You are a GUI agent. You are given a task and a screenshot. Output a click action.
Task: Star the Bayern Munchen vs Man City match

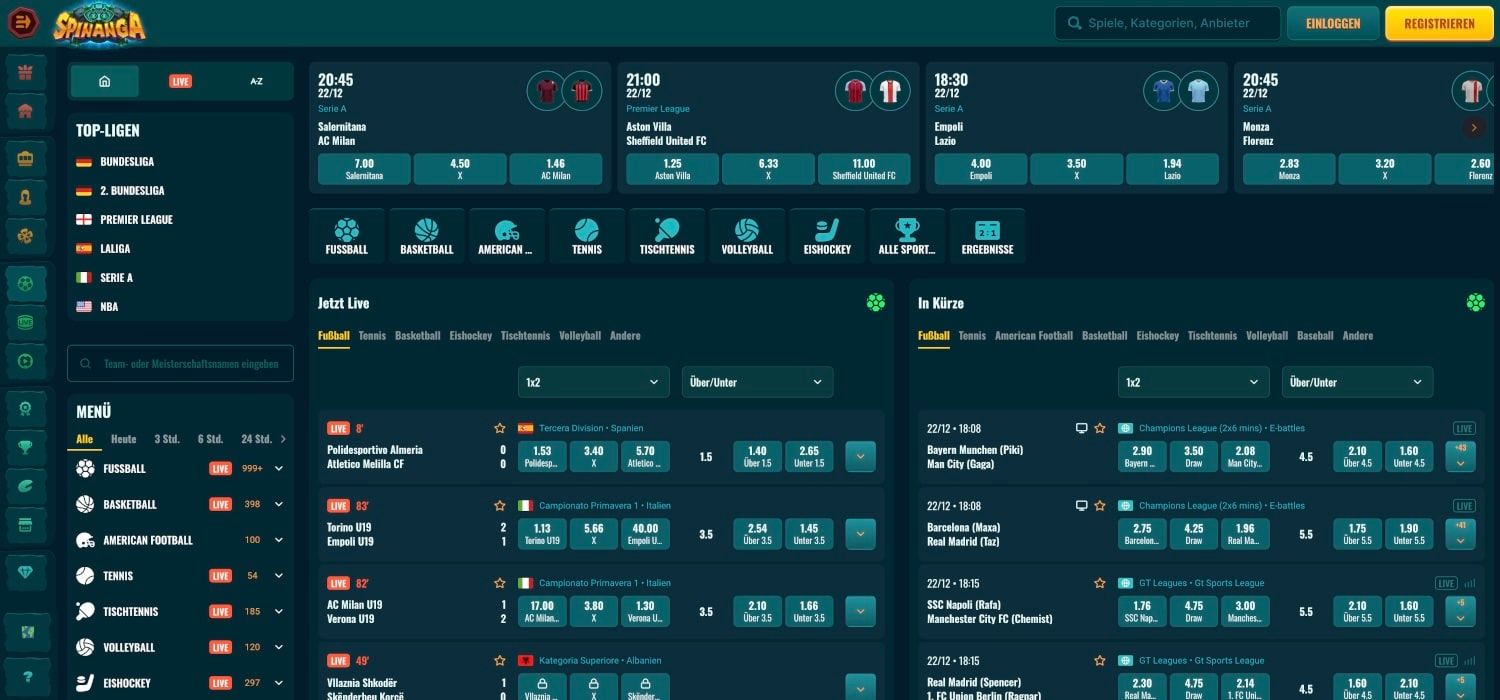point(1100,427)
